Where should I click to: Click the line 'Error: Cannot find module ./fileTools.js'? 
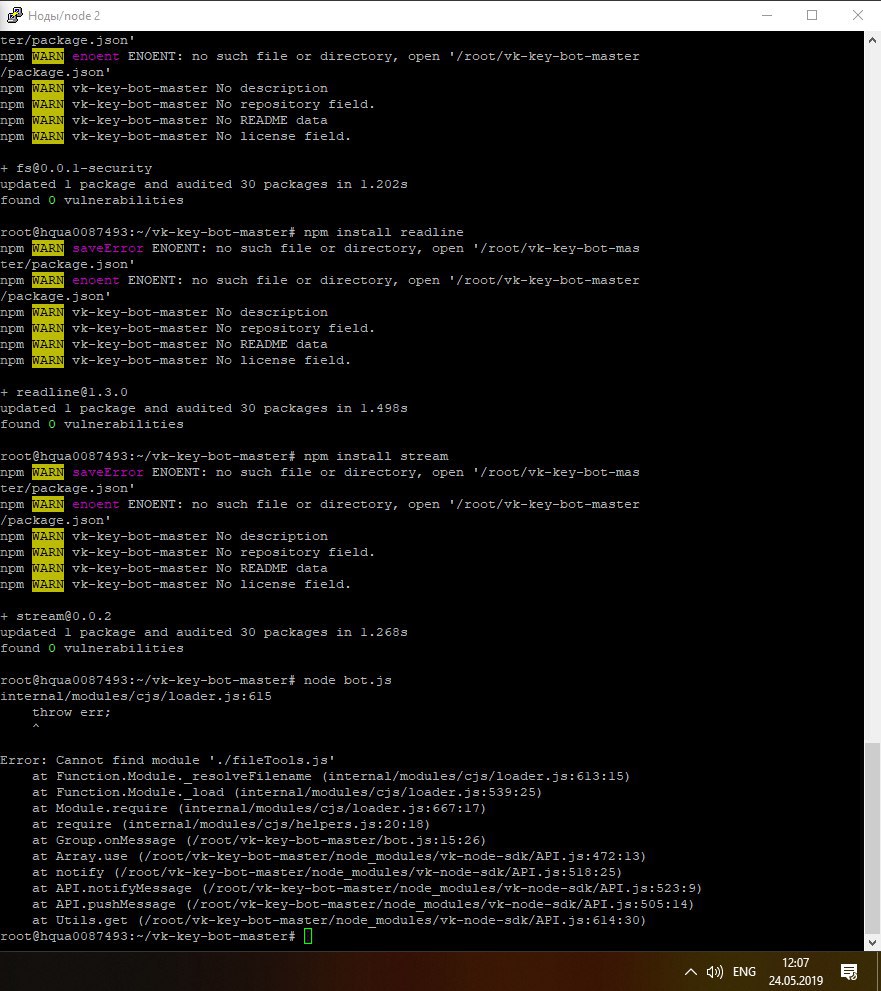(167, 760)
